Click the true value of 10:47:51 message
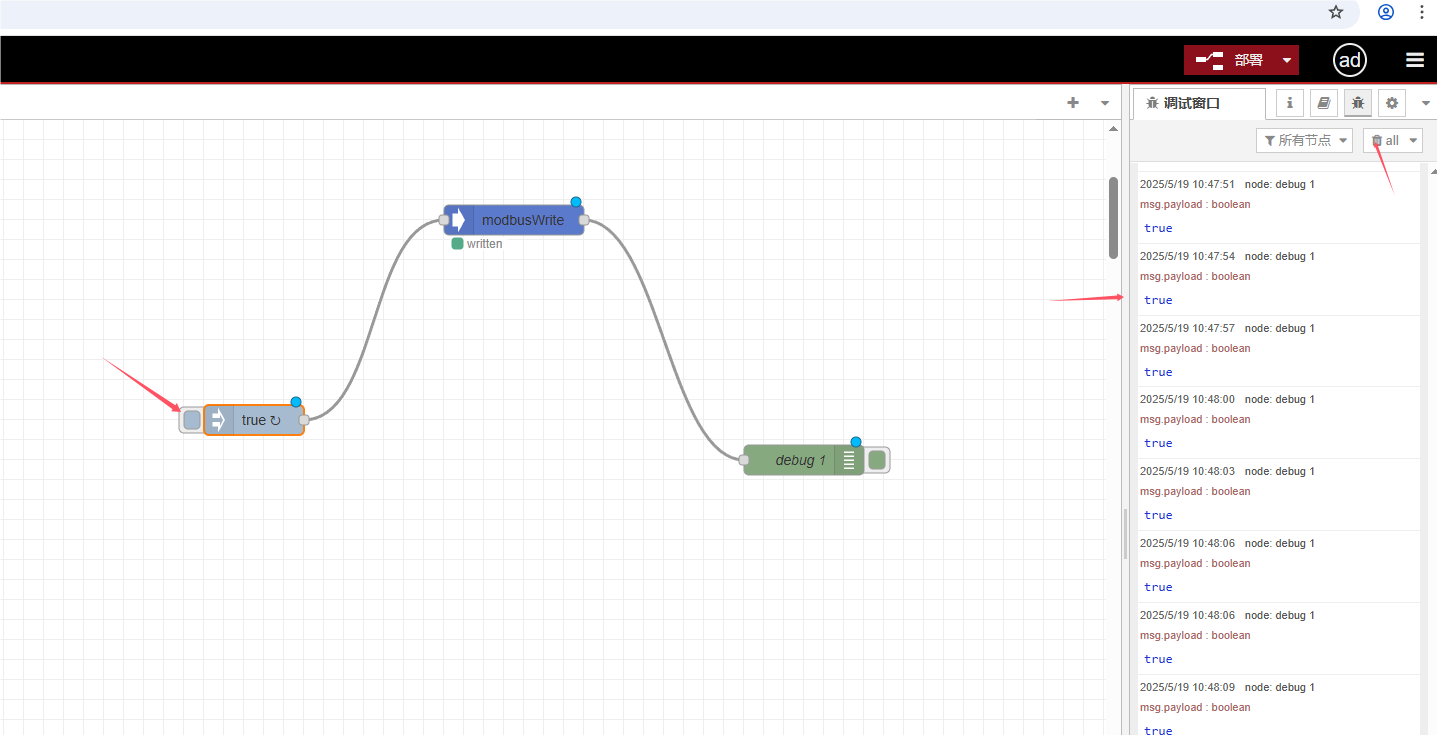 [1158, 228]
